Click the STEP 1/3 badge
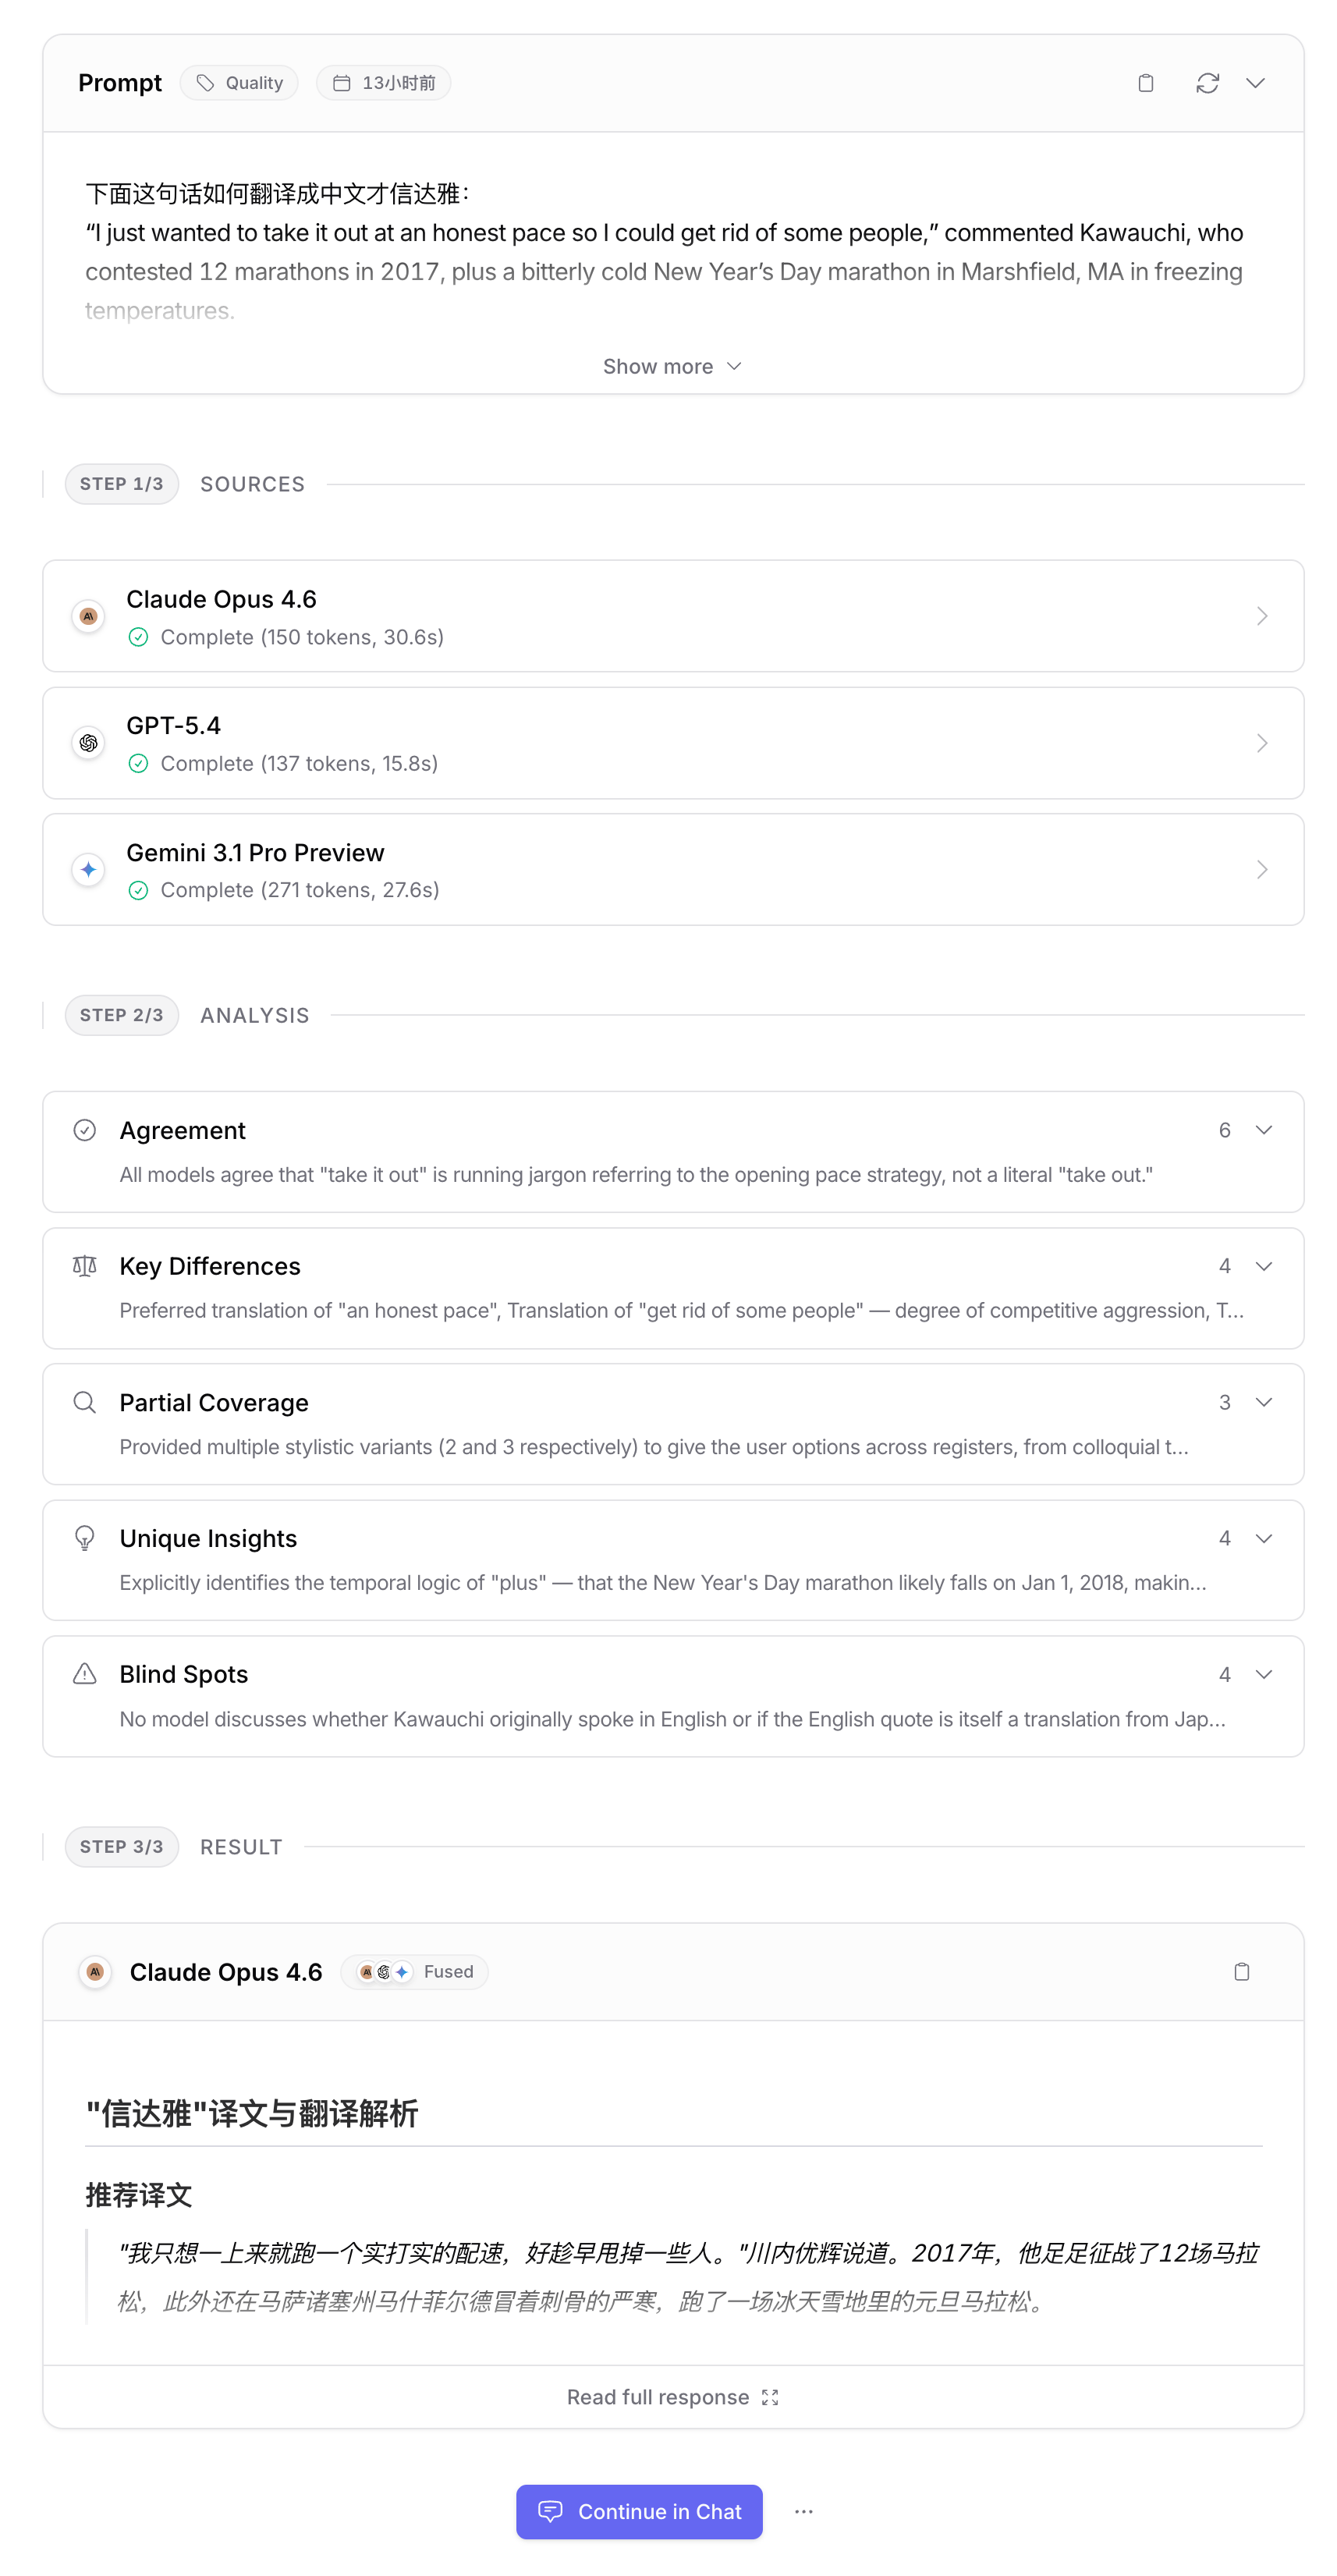Image resolution: width=1337 pixels, height=2576 pixels. [x=122, y=484]
